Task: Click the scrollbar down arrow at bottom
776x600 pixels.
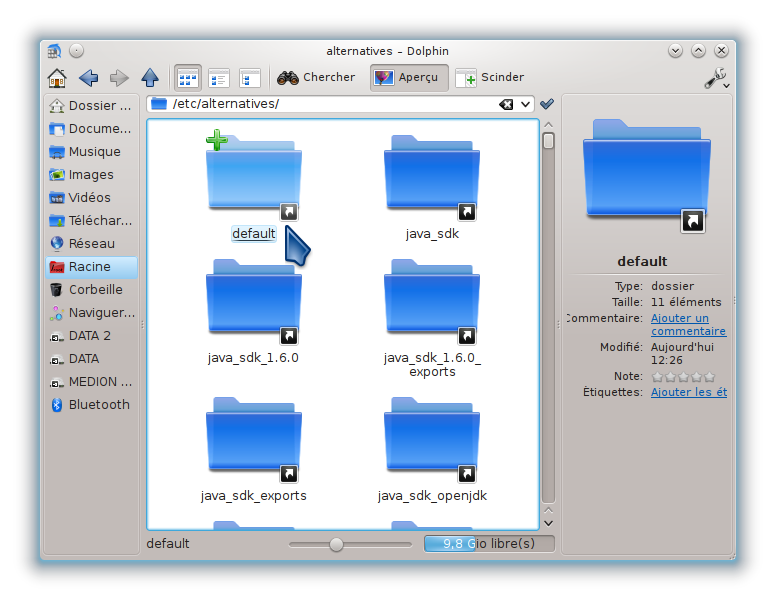Action: tap(548, 523)
